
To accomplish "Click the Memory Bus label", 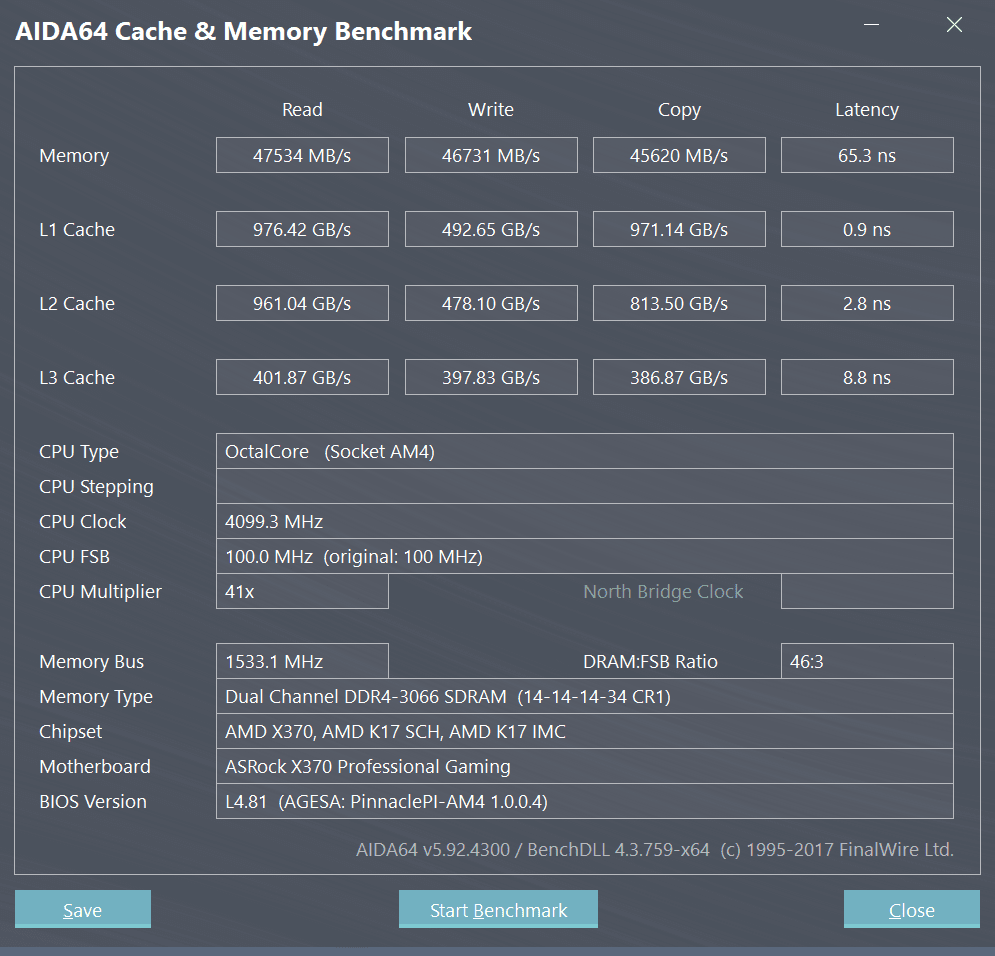I will click(91, 662).
